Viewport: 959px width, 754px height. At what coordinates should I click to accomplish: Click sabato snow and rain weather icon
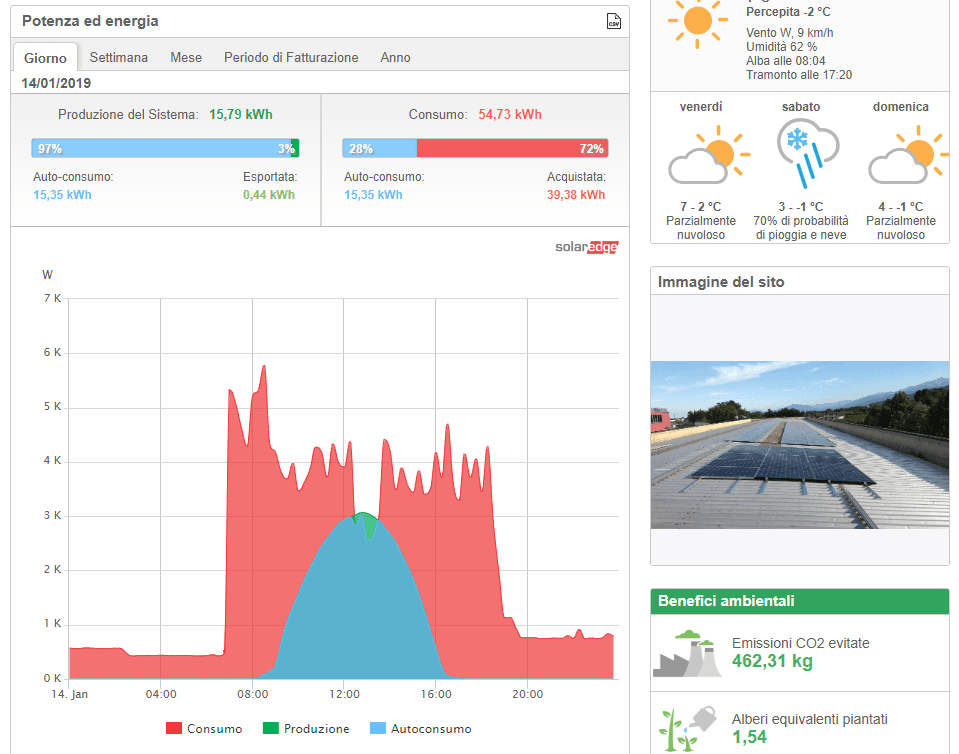(808, 153)
